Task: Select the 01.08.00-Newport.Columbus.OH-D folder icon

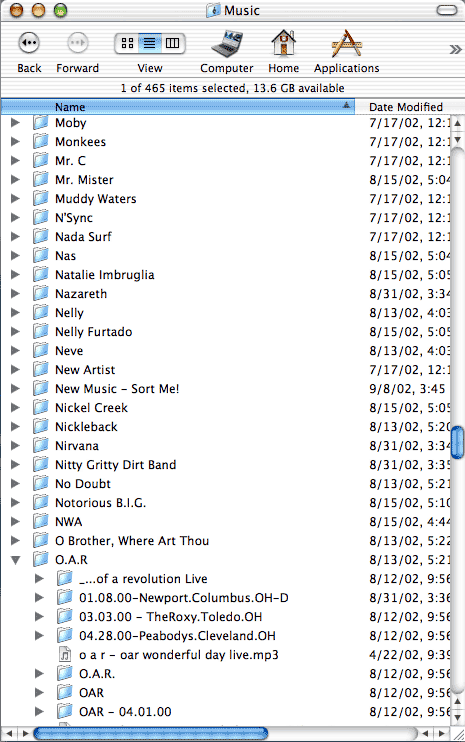Action: pos(65,597)
